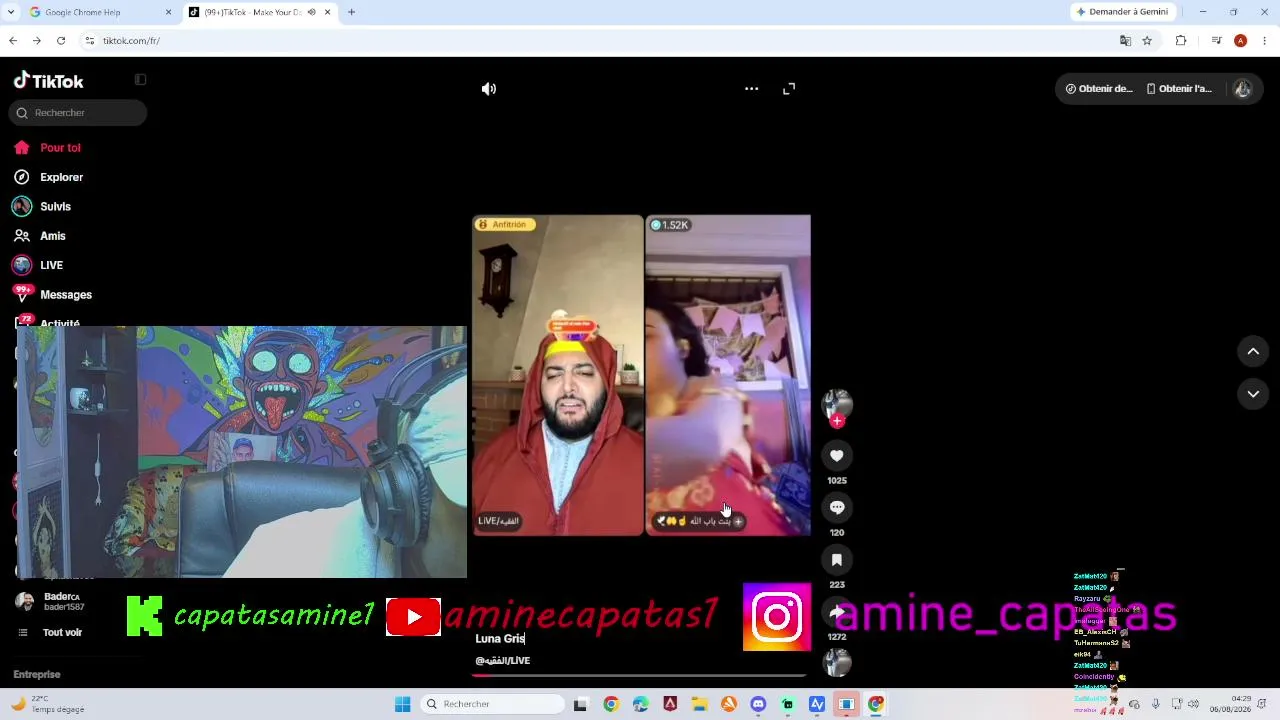Image resolution: width=1280 pixels, height=720 pixels.
Task: Translate this page with Google Translate
Action: [x=1125, y=41]
